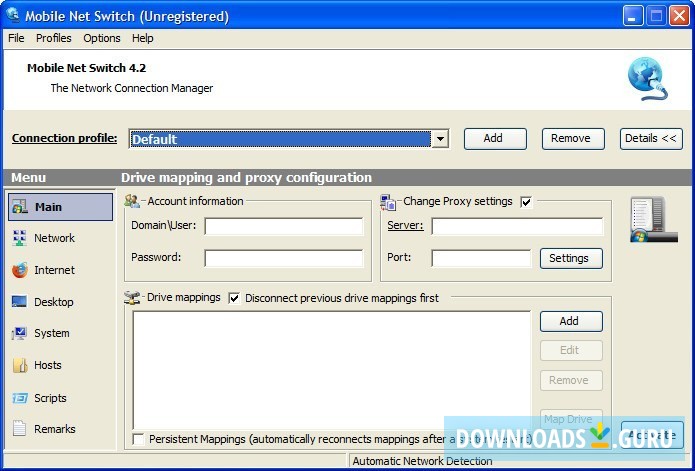This screenshot has width=695, height=471.
Task: Remove the selected connection profile
Action: click(x=573, y=139)
